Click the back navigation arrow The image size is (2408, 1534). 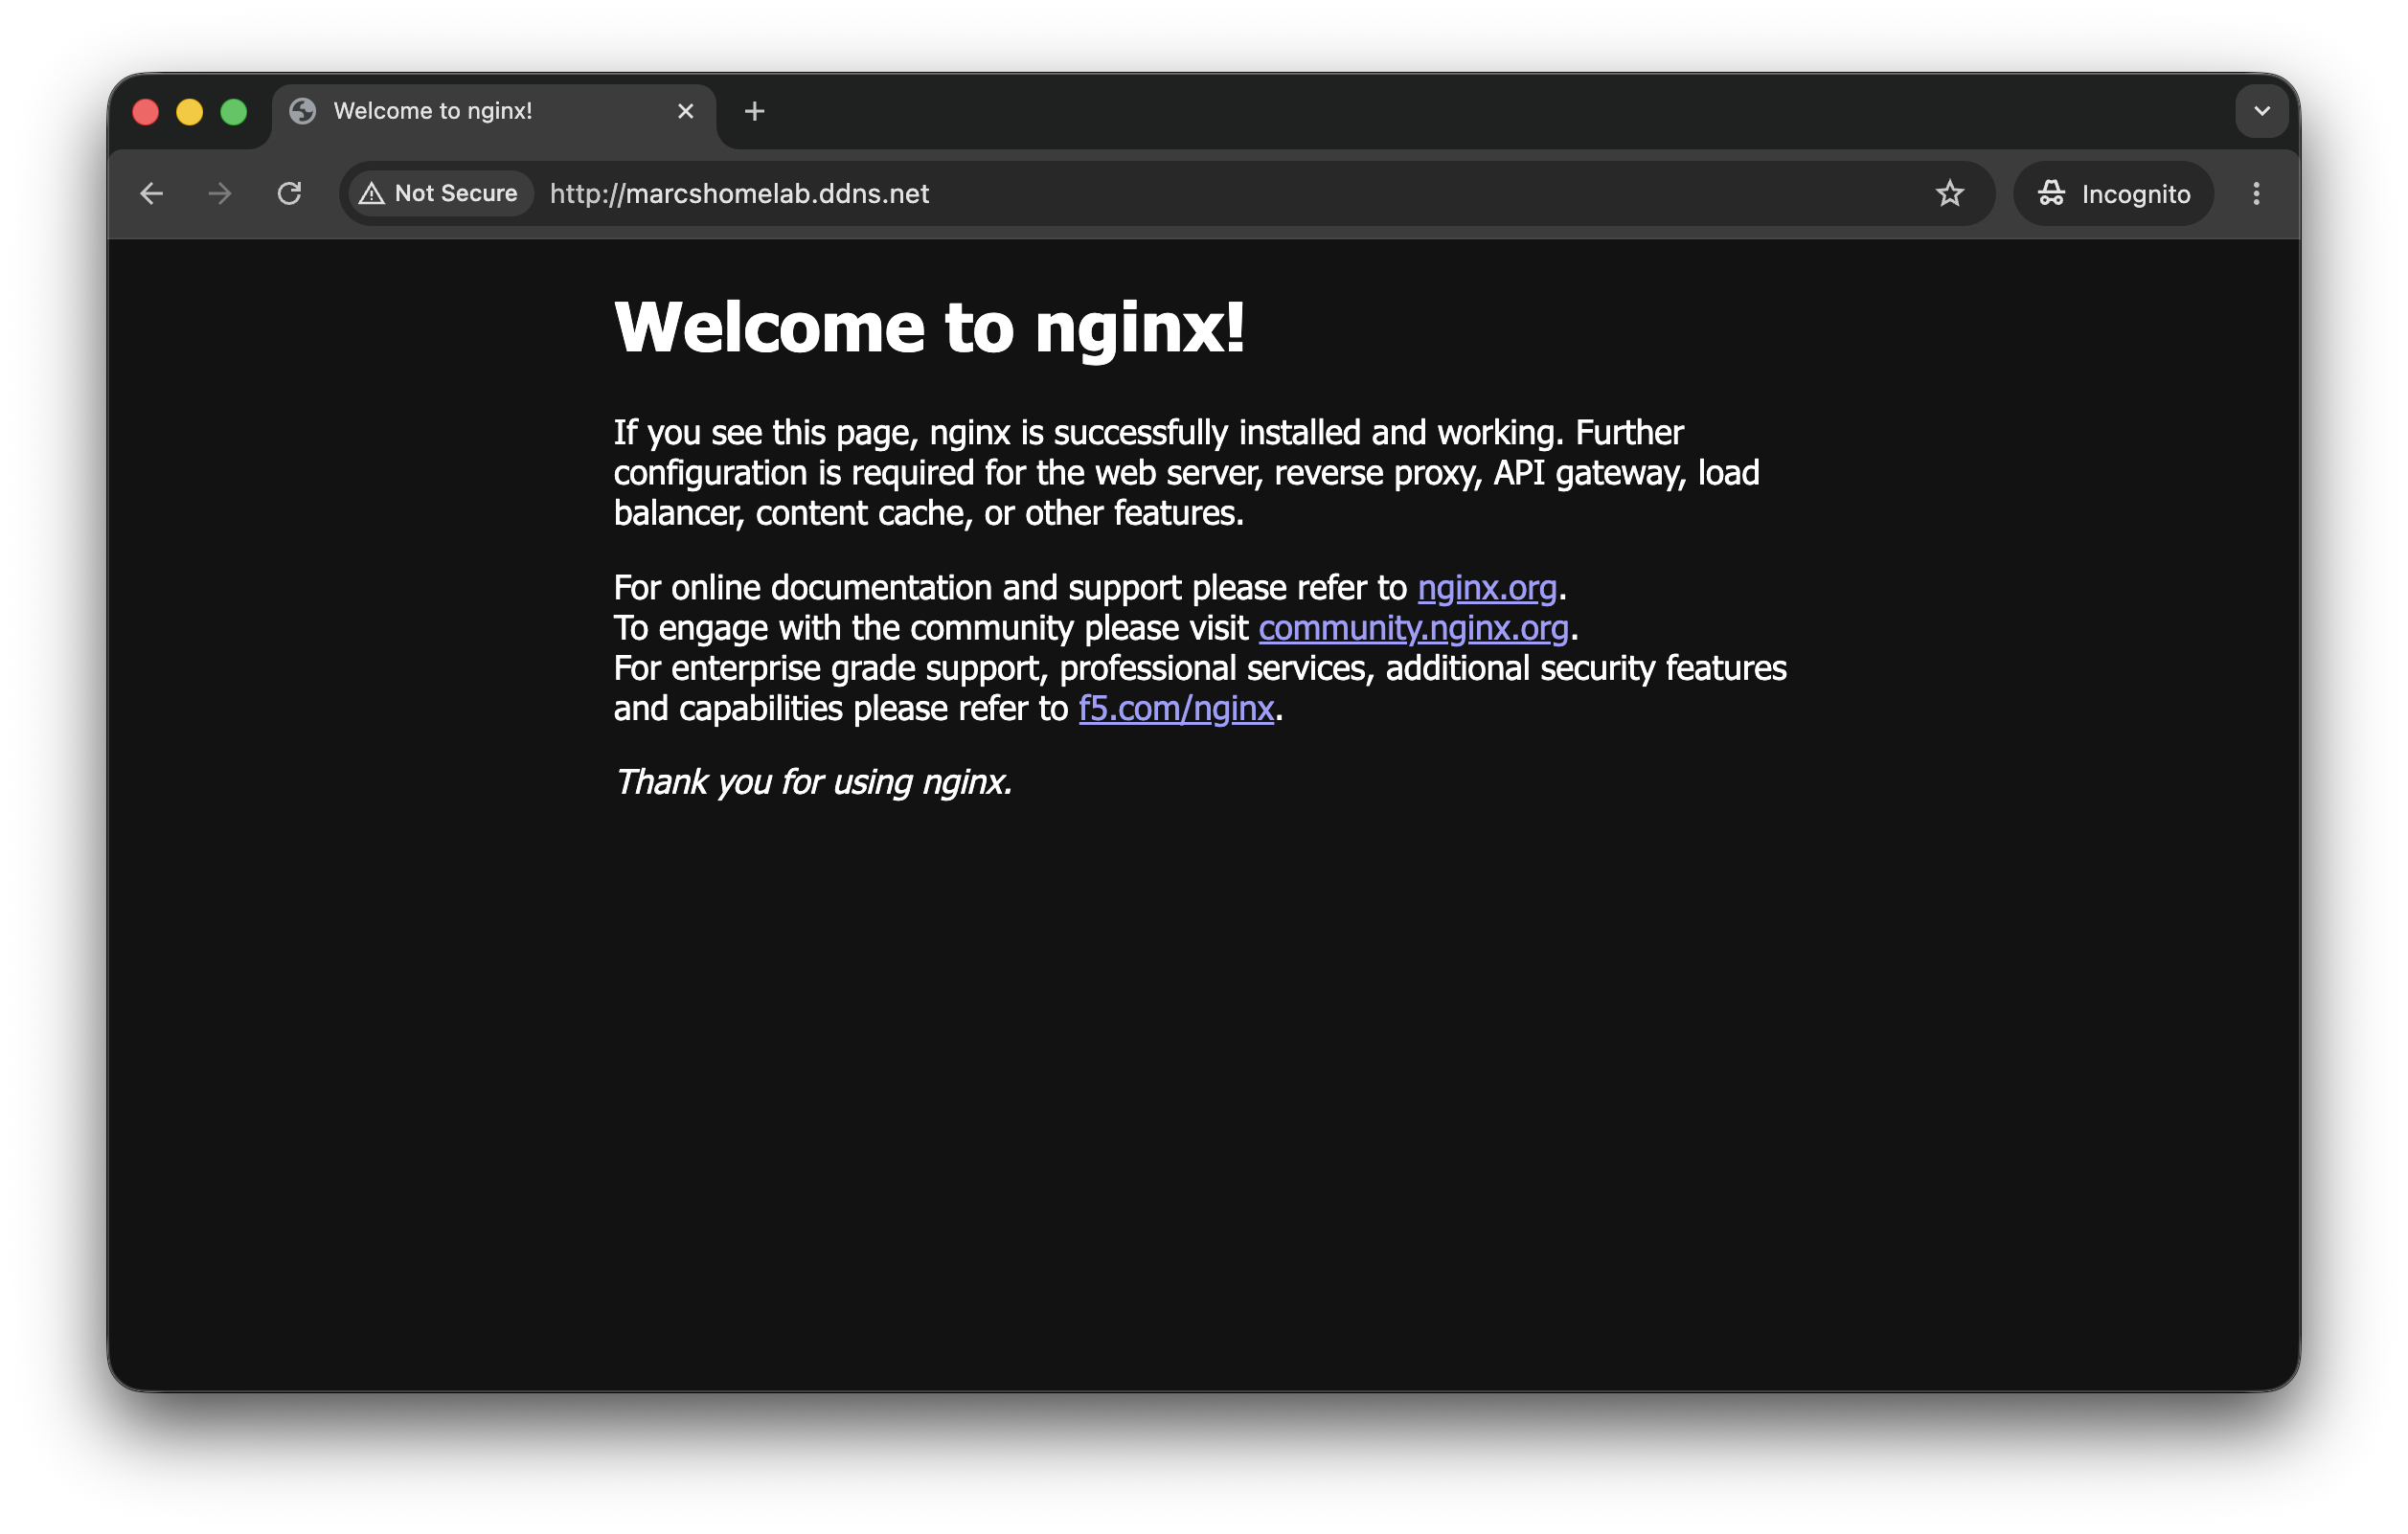click(151, 193)
